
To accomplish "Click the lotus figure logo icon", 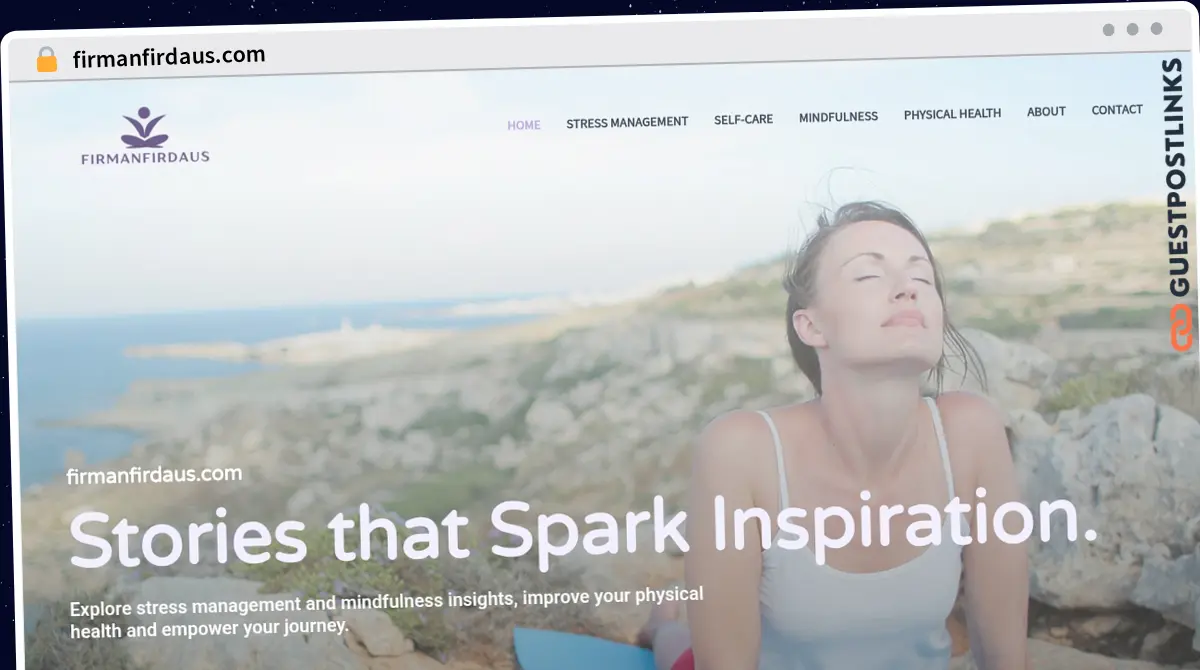I will (x=145, y=127).
